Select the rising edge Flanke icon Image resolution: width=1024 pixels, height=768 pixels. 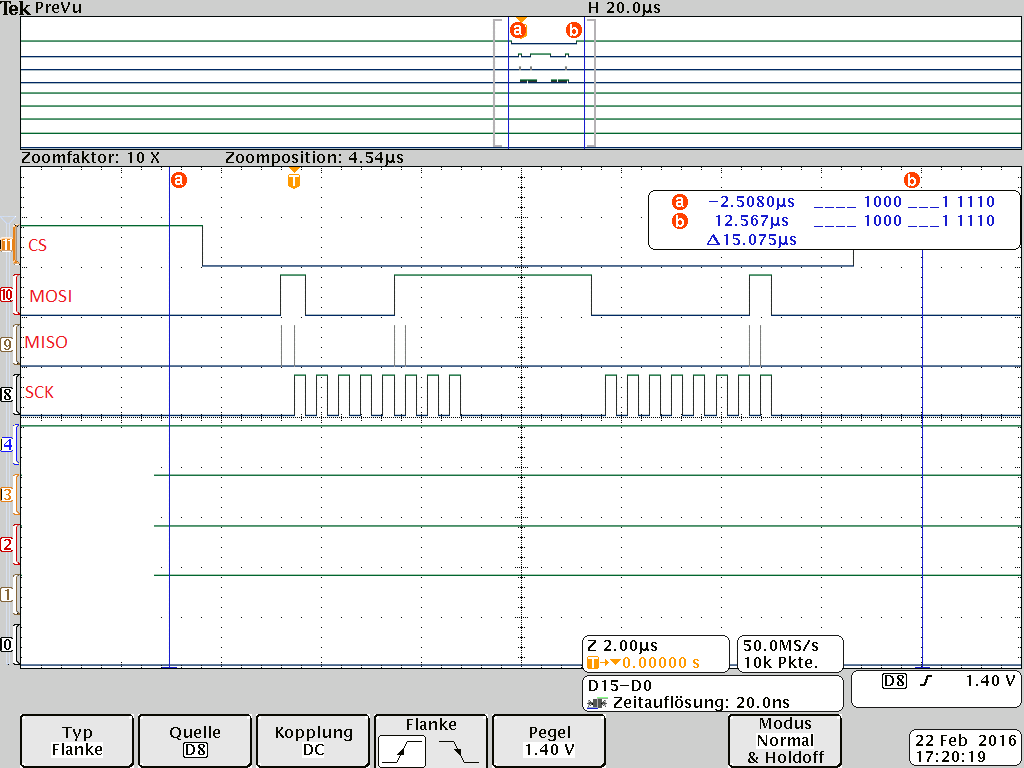click(x=402, y=752)
